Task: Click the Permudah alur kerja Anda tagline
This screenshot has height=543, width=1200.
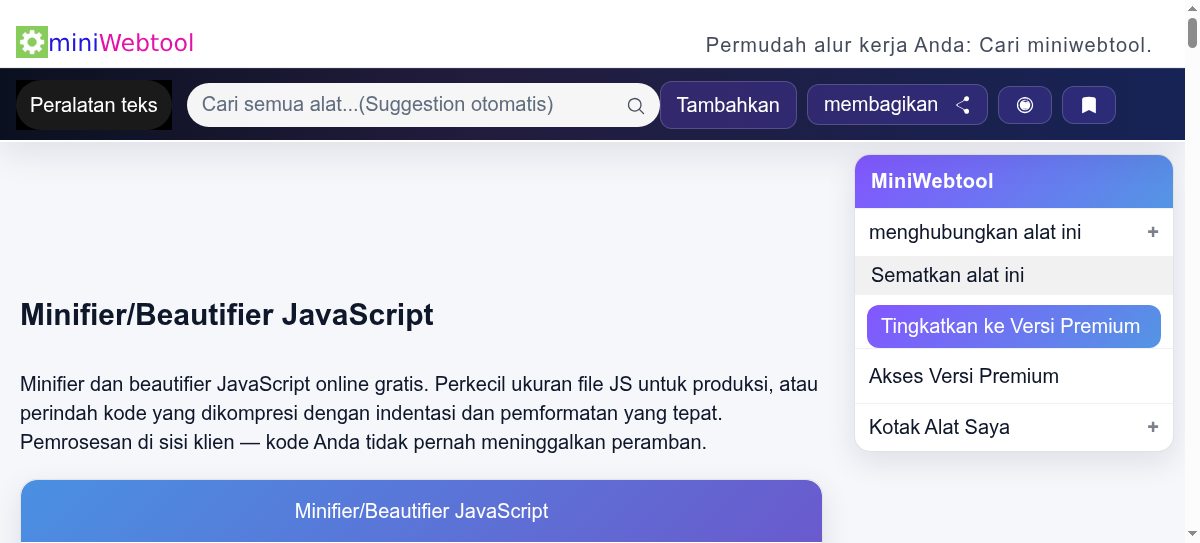Action: tap(929, 45)
